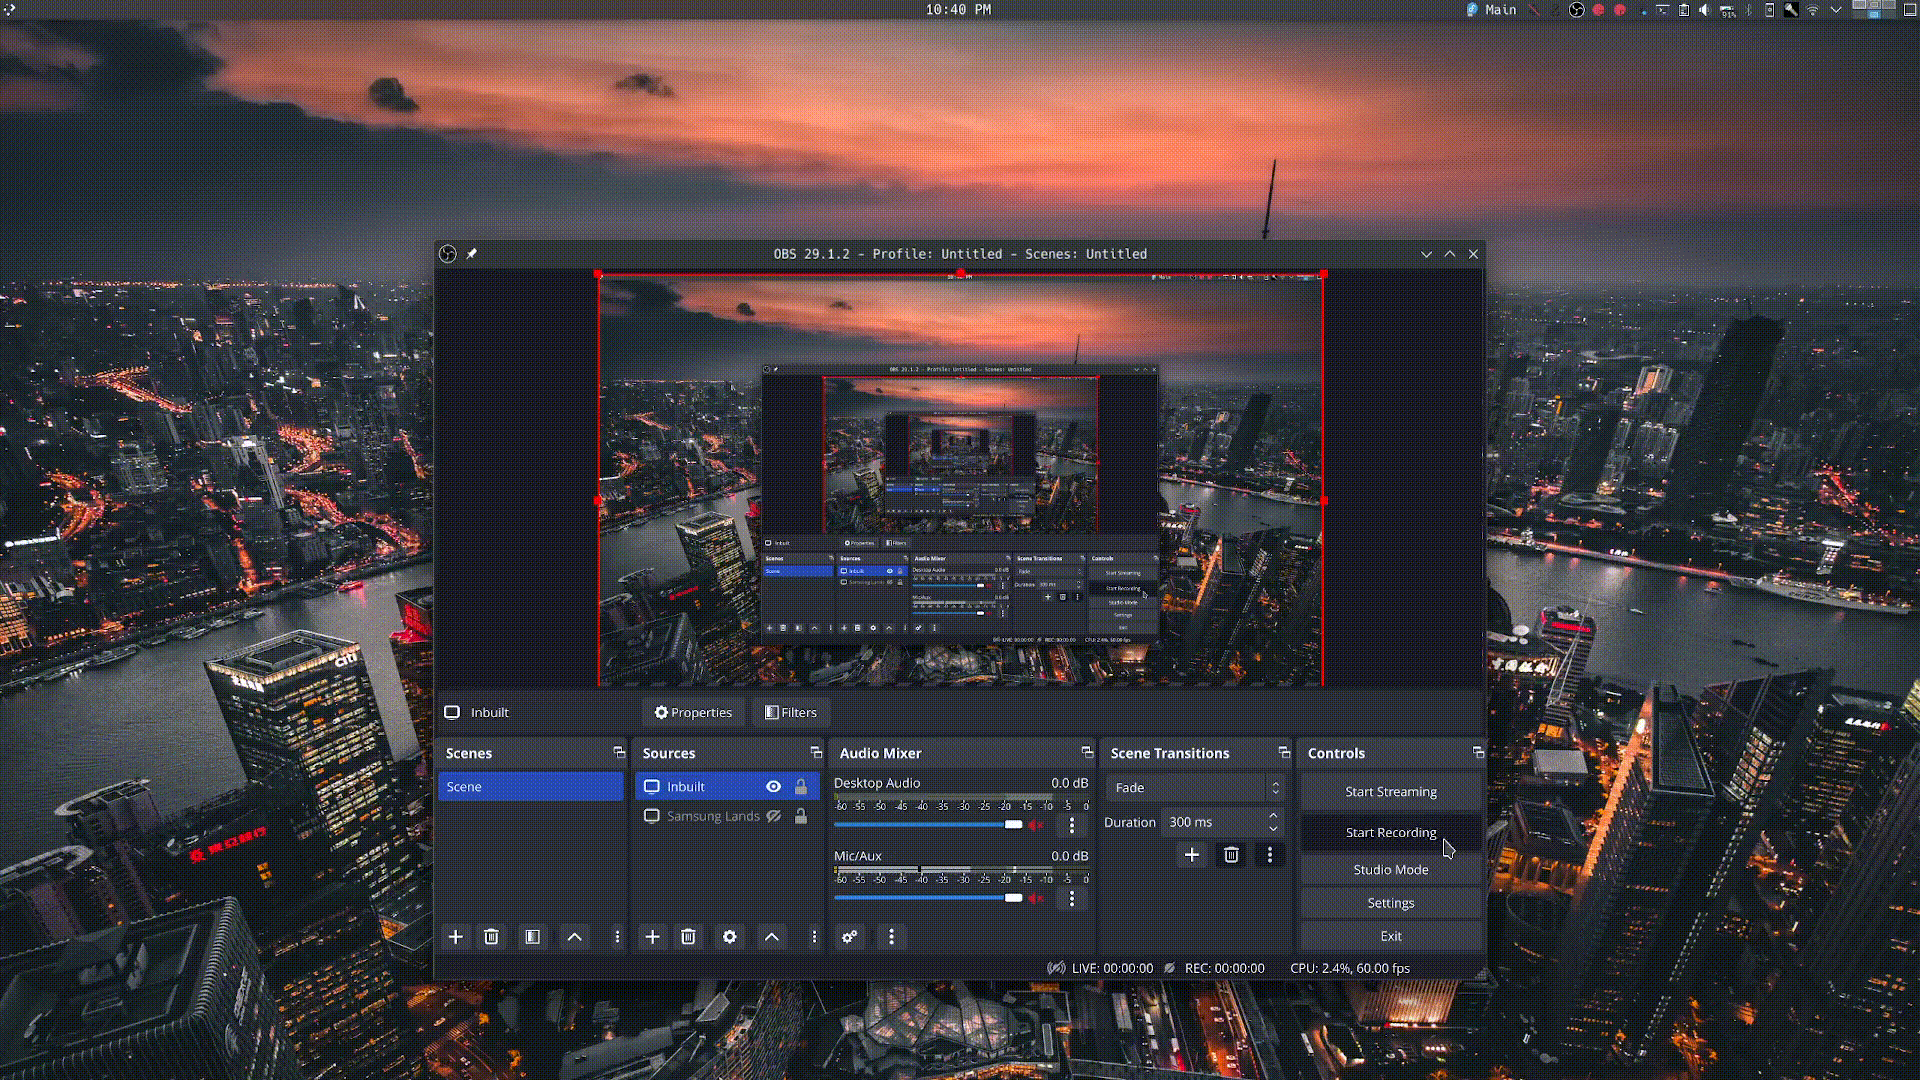Unmute Desktop Audio speaker icon
Screen dimensions: 1920x1080
[x=1036, y=825]
